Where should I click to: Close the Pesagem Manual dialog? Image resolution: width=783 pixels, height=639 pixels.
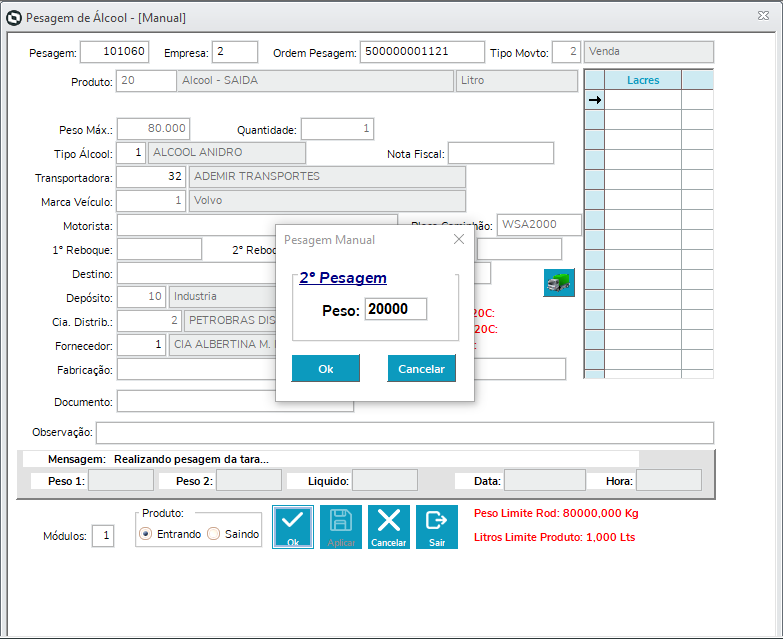pyautogui.click(x=459, y=239)
